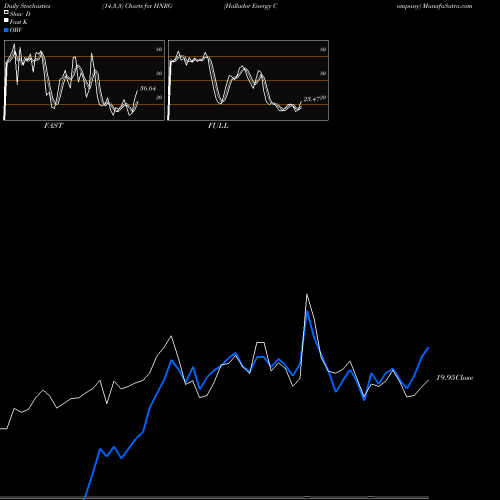Screen dimensions: 500x500
Task: Click the 36.64 value in FAST chart
Action: pyautogui.click(x=148, y=89)
